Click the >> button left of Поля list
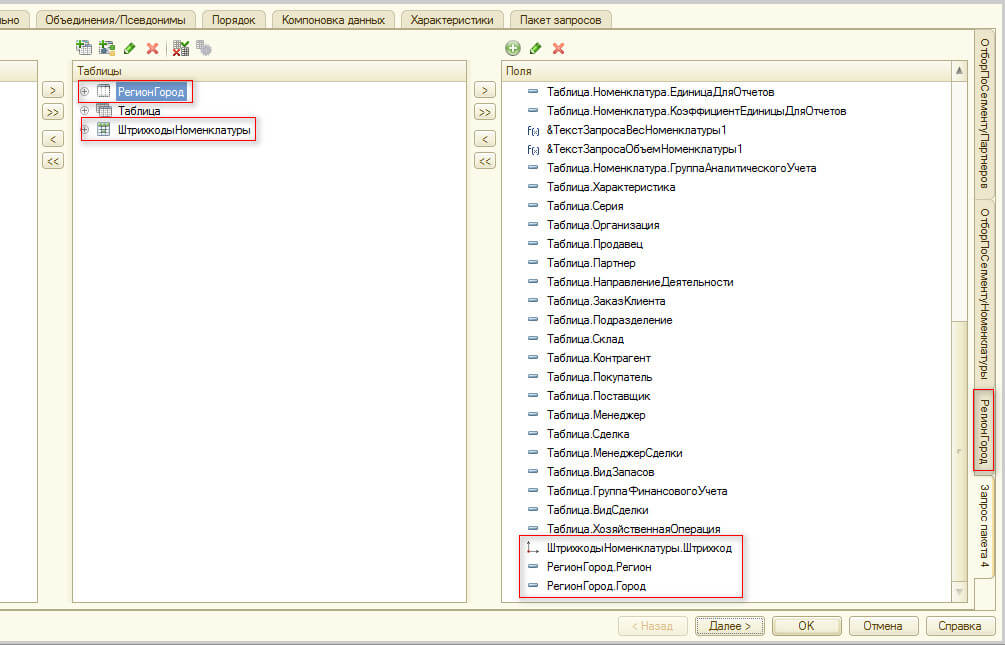The width and height of the screenshot is (1005, 645). coord(485,112)
